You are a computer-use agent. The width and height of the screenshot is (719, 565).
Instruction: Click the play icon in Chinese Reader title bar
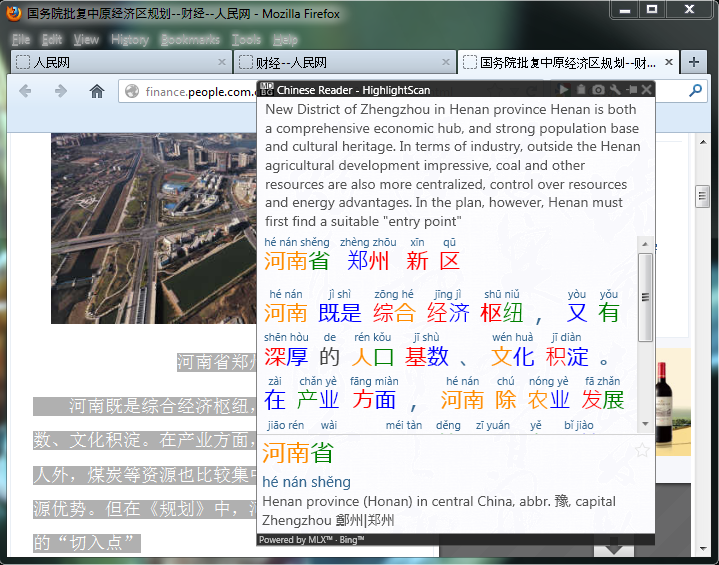click(x=564, y=89)
